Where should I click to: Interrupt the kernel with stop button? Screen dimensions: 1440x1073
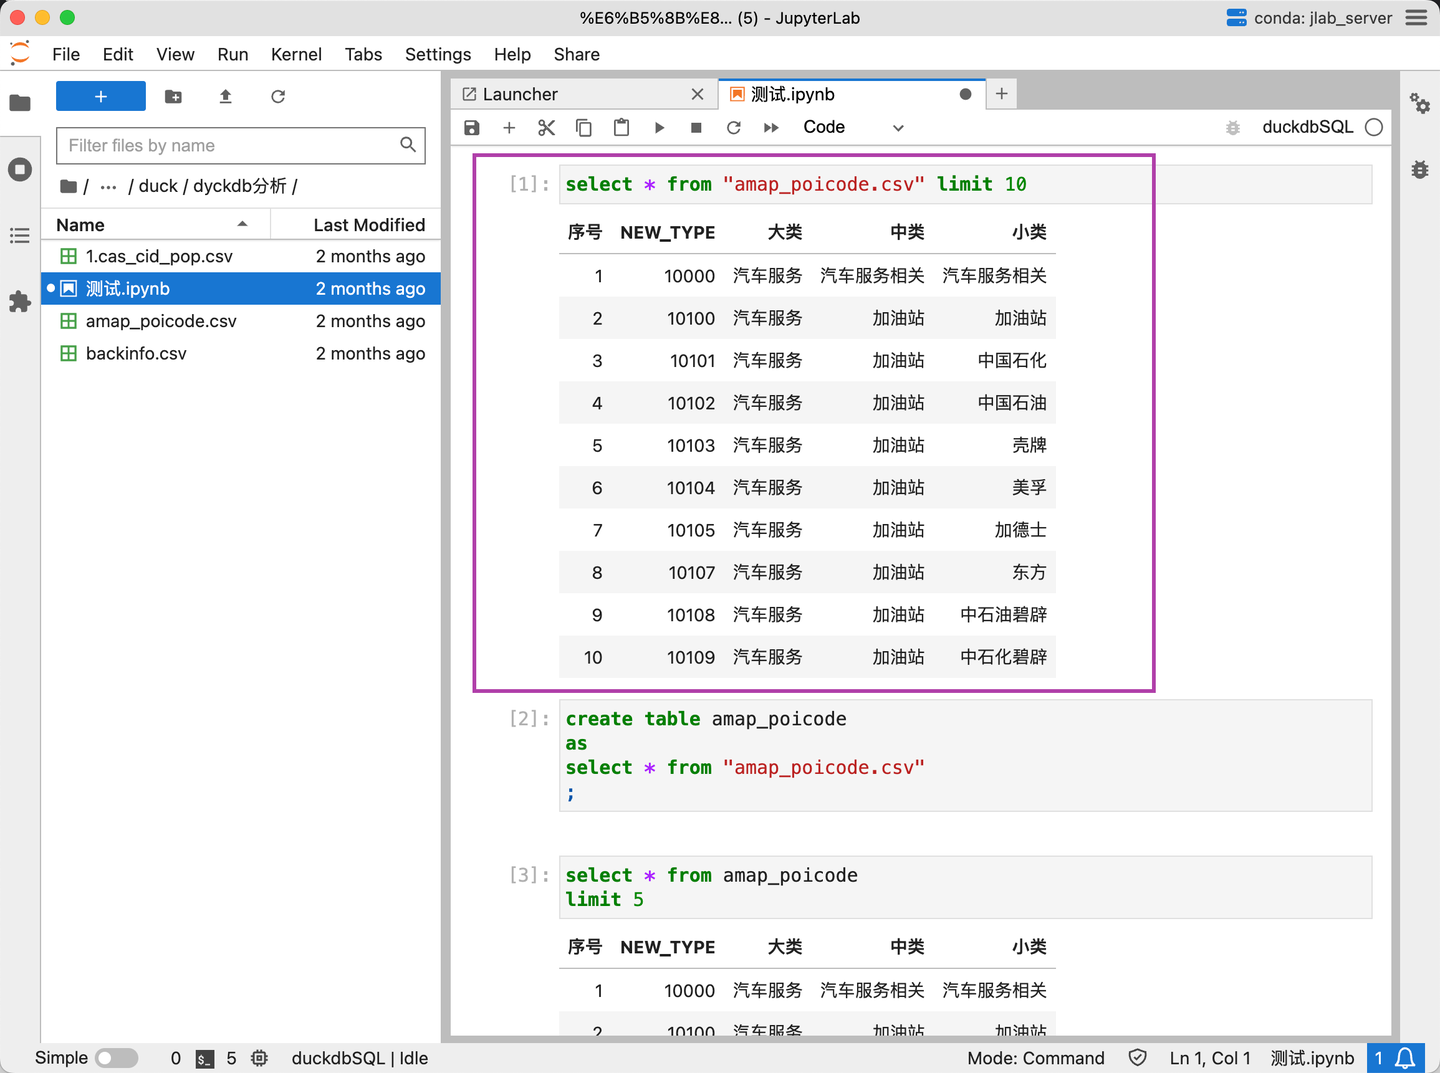pos(696,127)
